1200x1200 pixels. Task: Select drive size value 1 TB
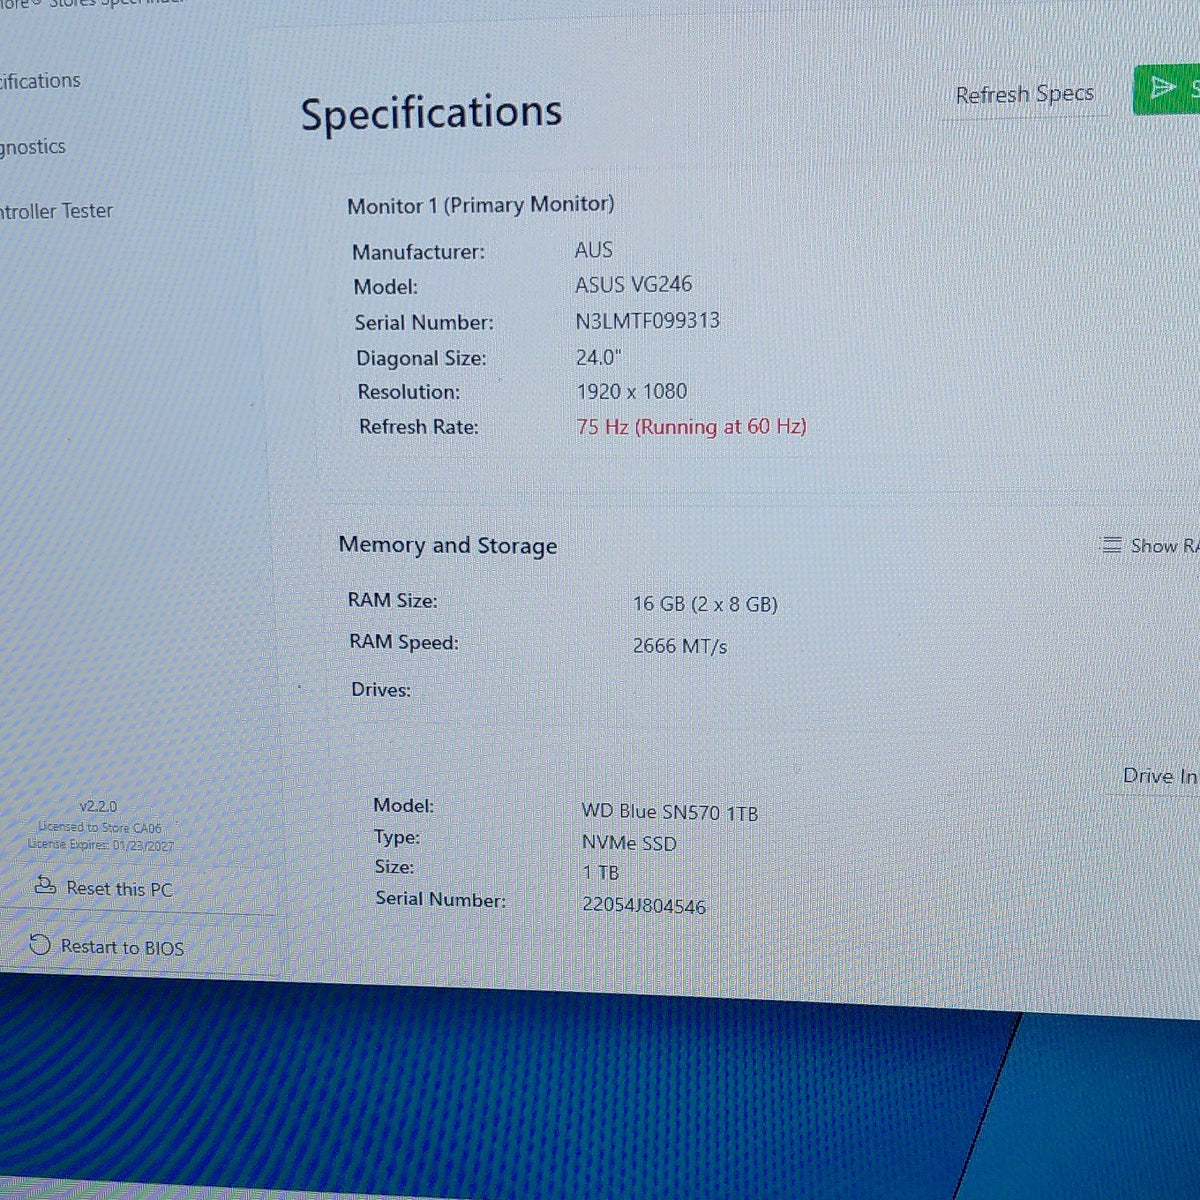tap(601, 873)
